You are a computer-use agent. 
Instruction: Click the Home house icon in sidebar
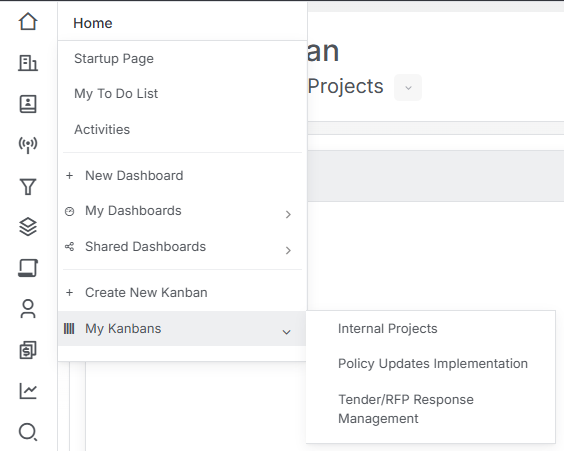point(28,21)
